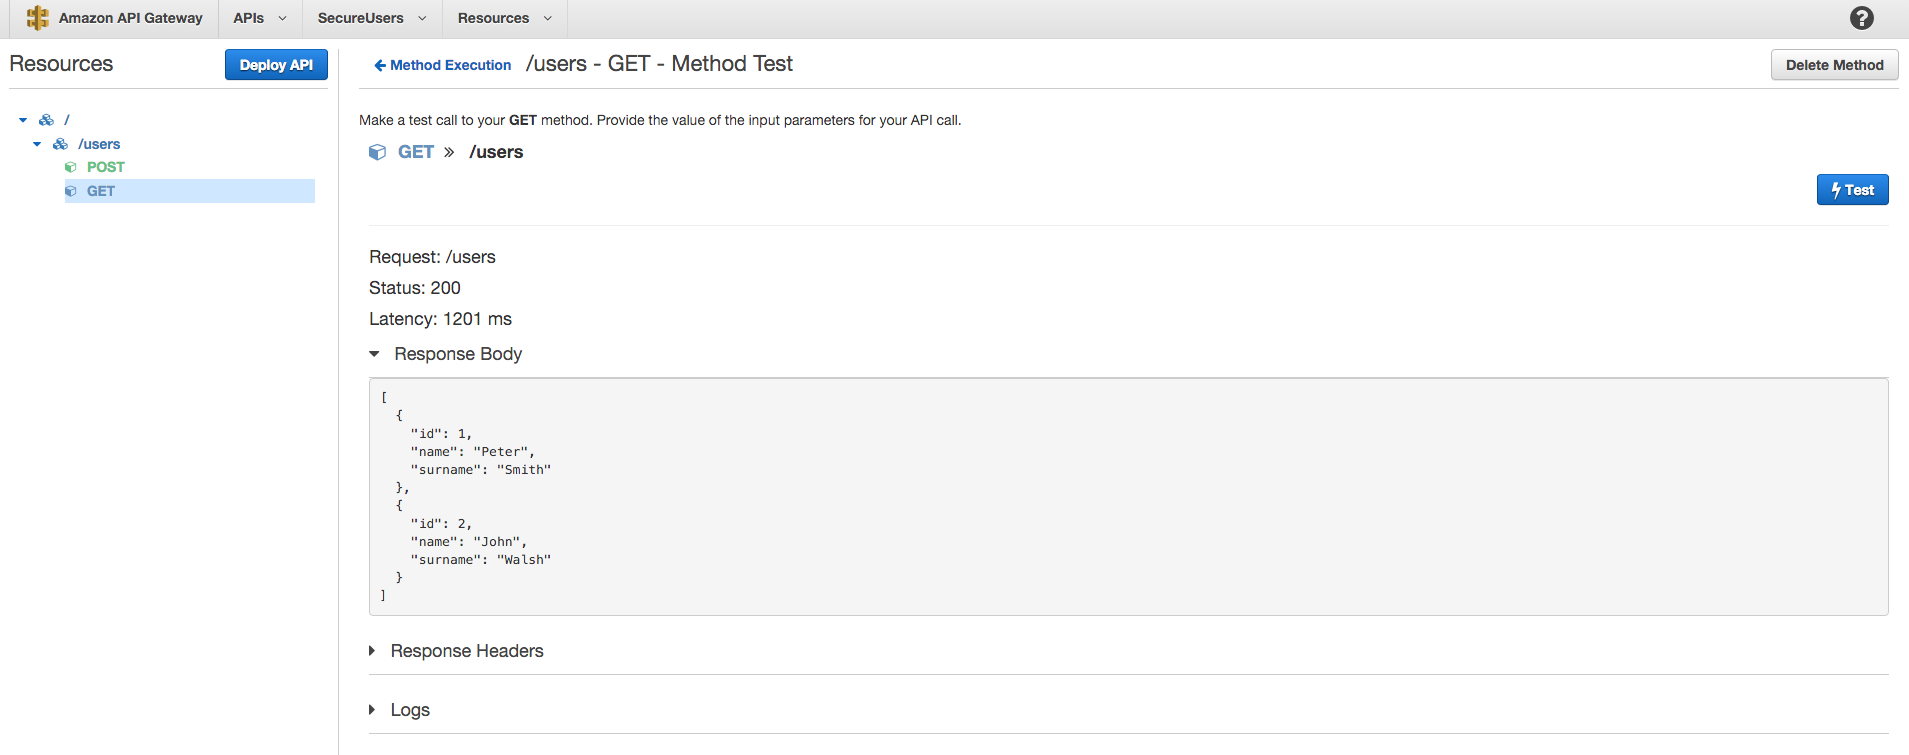This screenshot has width=1909, height=755.
Task: Open the APIs dropdown menu
Action: pos(260,18)
